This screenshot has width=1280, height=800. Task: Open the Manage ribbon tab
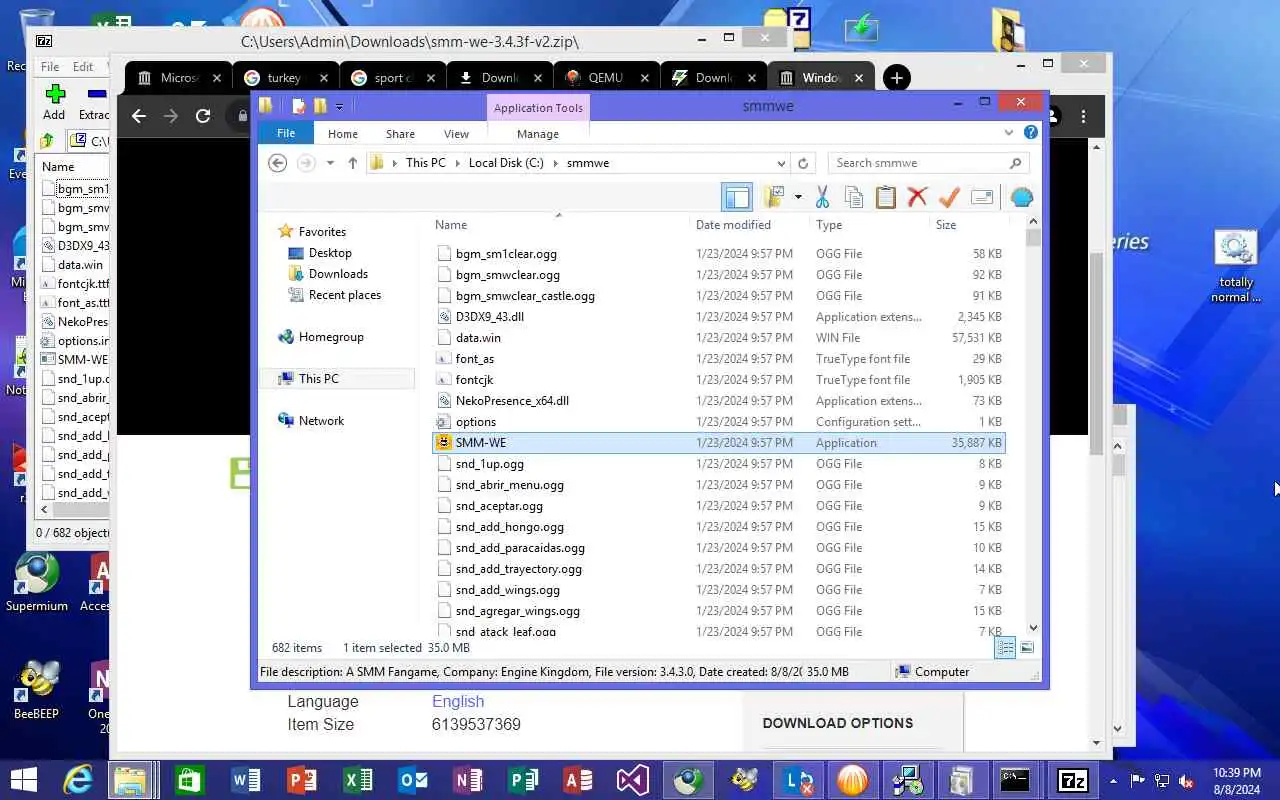(x=538, y=133)
